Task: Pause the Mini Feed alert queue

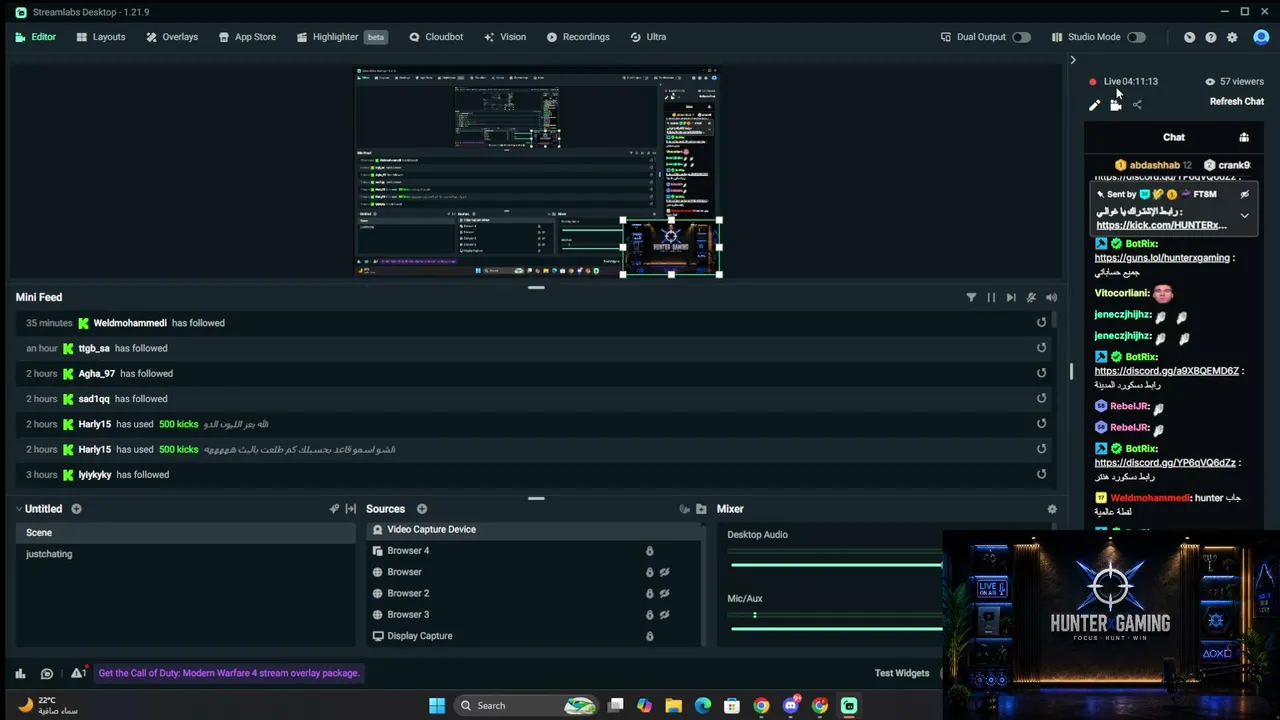Action: 991,297
